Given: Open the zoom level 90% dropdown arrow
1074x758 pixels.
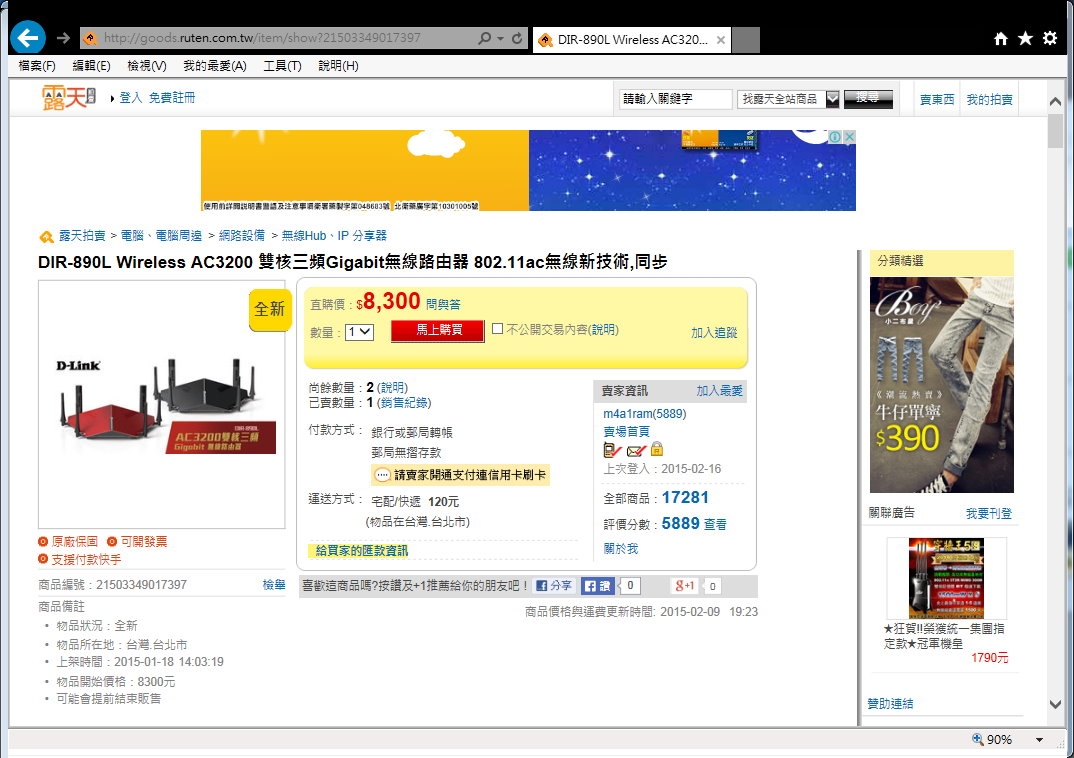Looking at the screenshot, I should click(1039, 740).
